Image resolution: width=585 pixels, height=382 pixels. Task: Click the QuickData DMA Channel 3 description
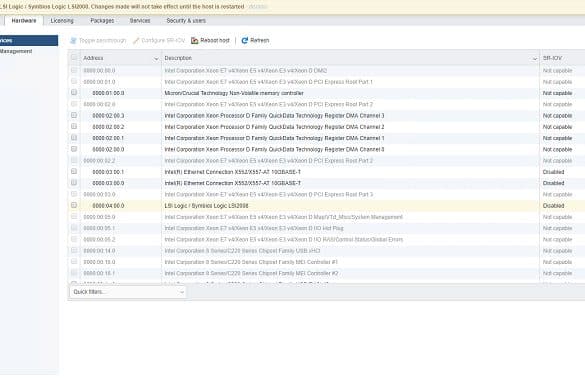click(x=274, y=116)
